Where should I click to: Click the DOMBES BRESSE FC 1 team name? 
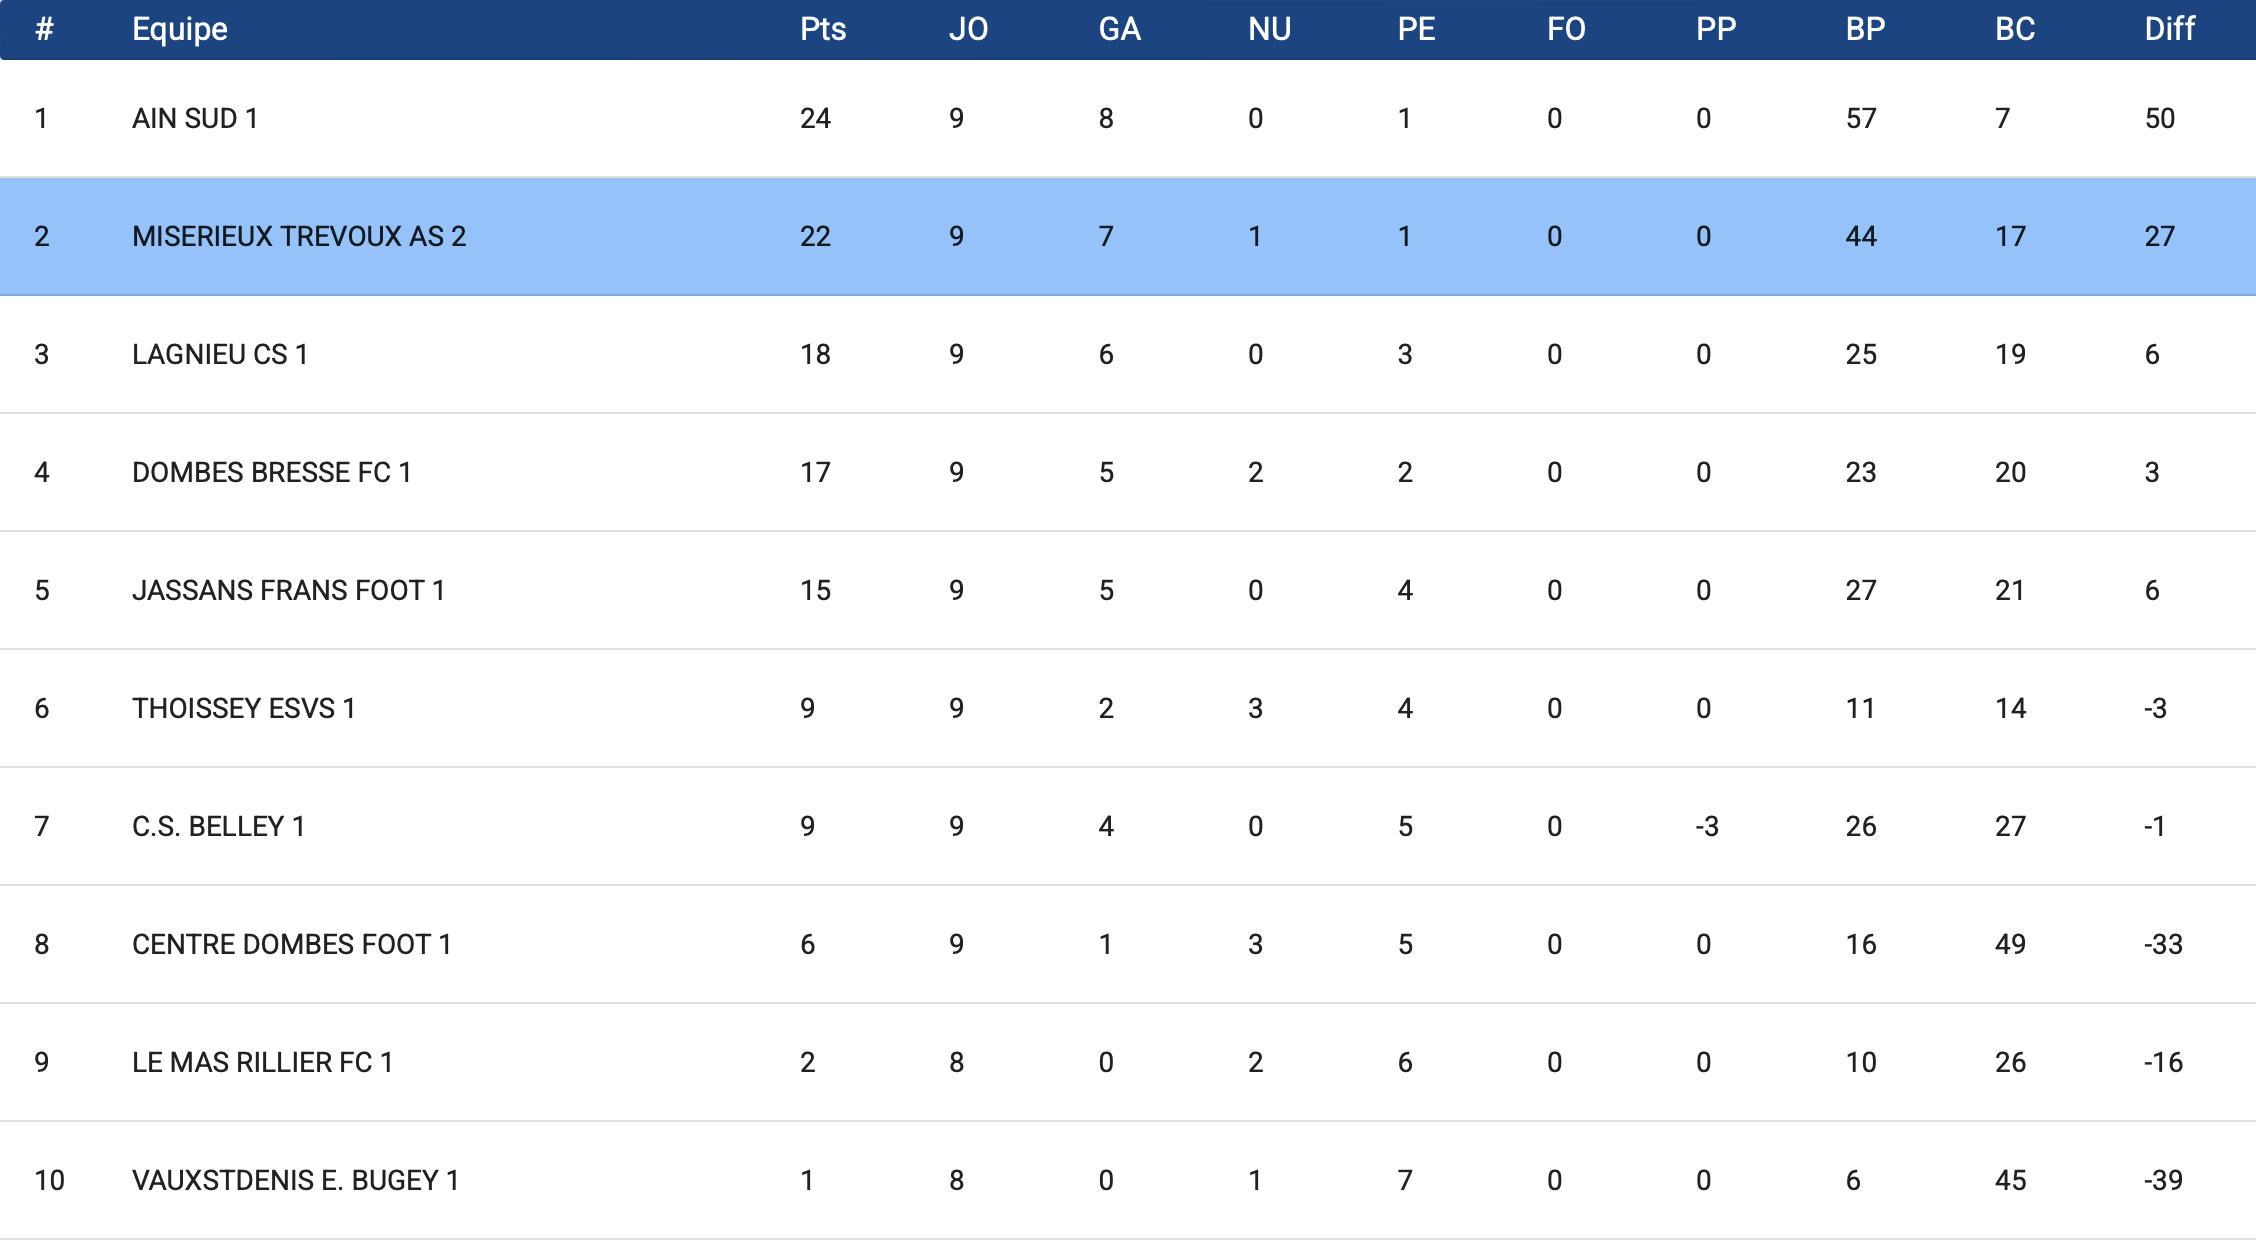tap(272, 472)
